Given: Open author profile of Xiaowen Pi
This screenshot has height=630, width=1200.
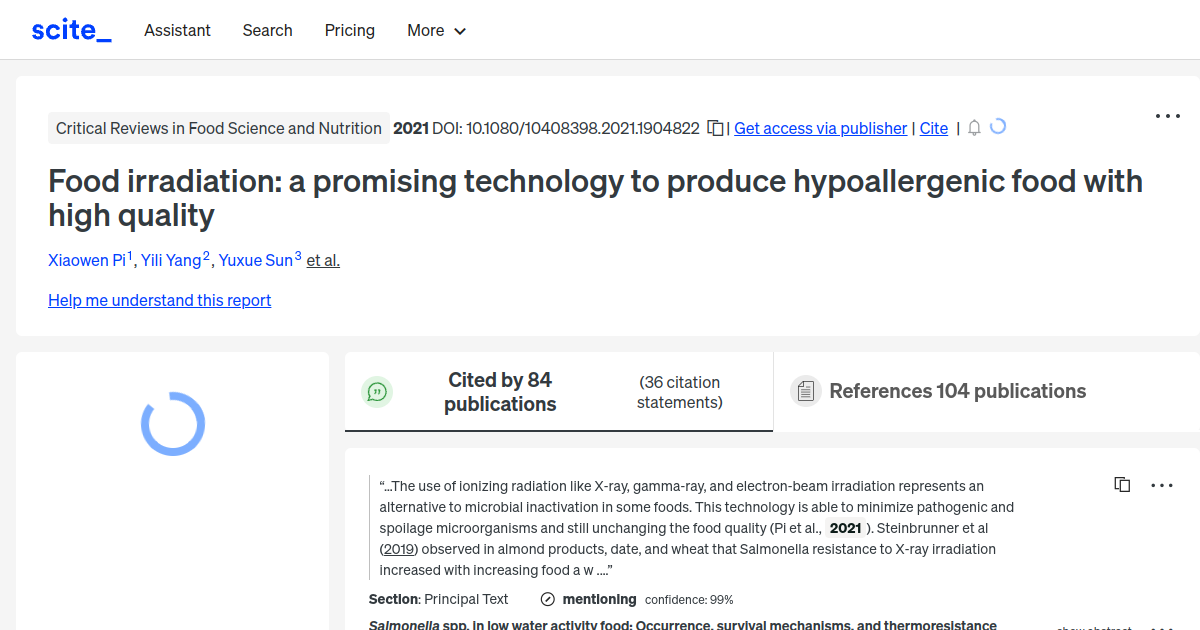Looking at the screenshot, I should pyautogui.click(x=87, y=260).
